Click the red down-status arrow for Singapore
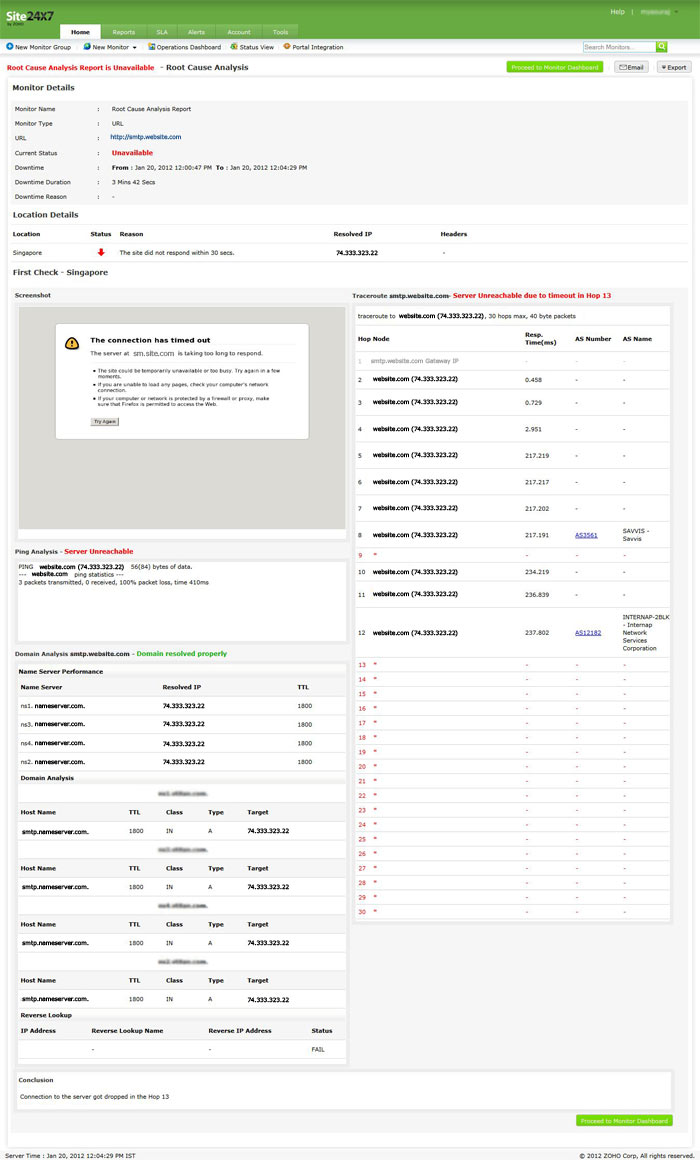This screenshot has width=700, height=1160. click(x=100, y=252)
